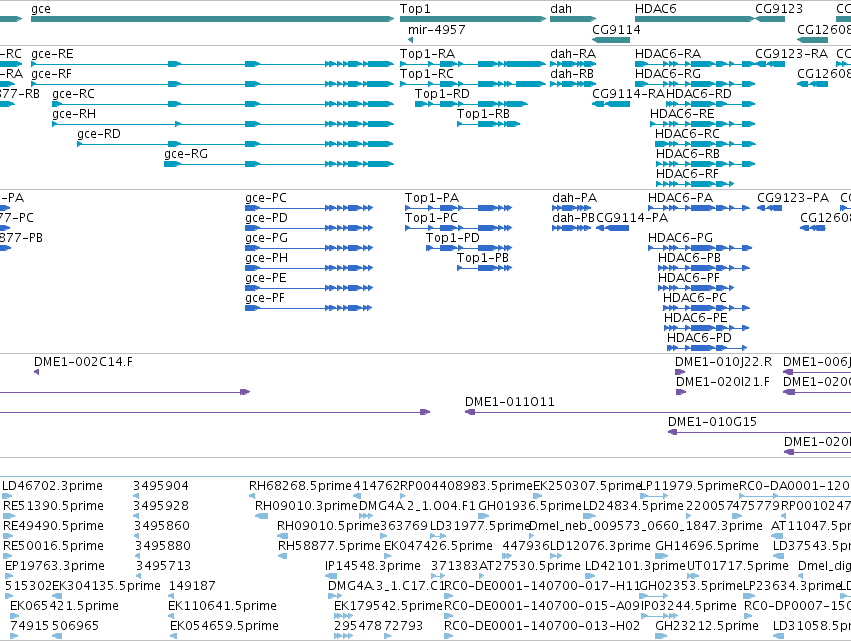Click the gce-RF transcript label

(x=51, y=74)
